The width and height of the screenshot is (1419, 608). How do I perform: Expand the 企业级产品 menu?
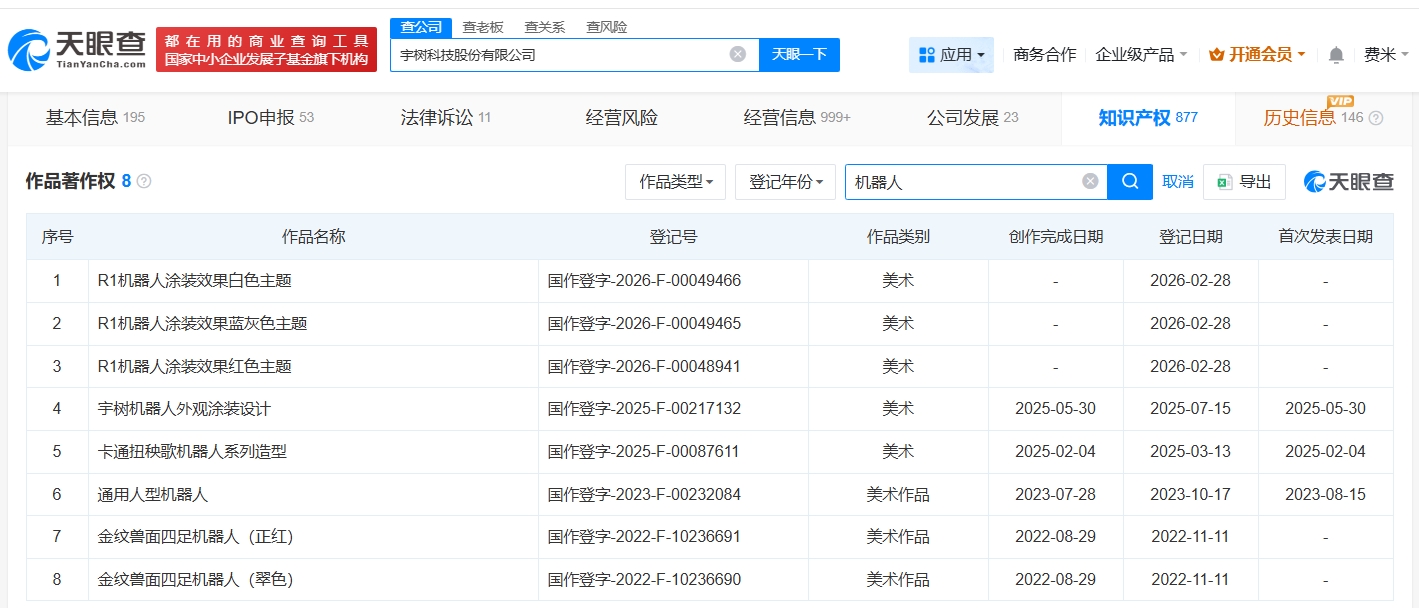tap(1141, 55)
